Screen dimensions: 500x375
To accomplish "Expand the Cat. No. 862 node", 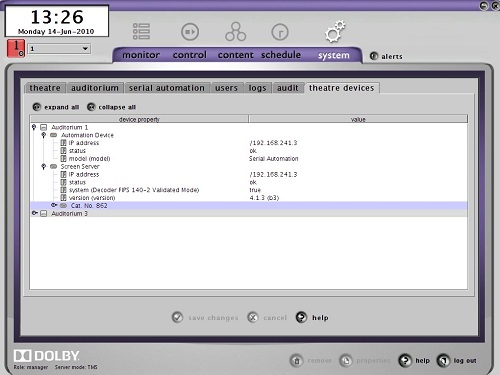I will point(54,205).
